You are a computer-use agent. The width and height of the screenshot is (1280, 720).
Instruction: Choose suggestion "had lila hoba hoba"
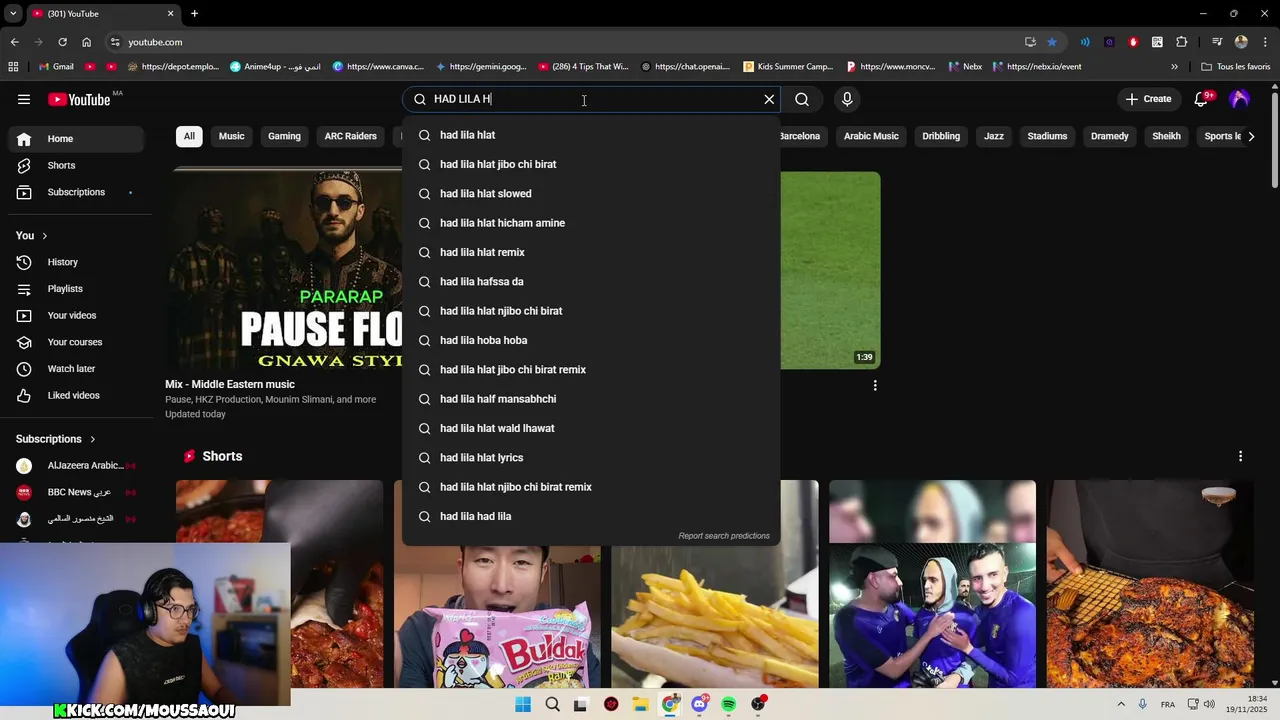click(x=591, y=340)
